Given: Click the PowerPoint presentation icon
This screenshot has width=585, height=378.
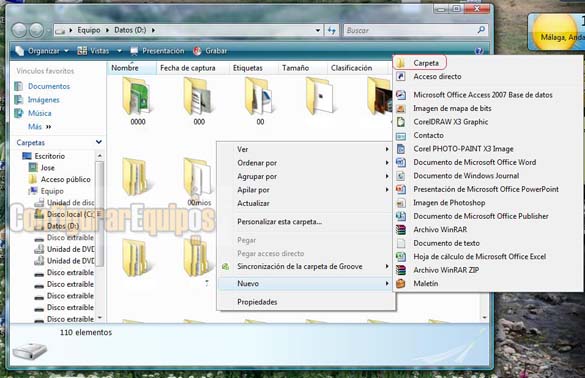Looking at the screenshot, I should 401,189.
